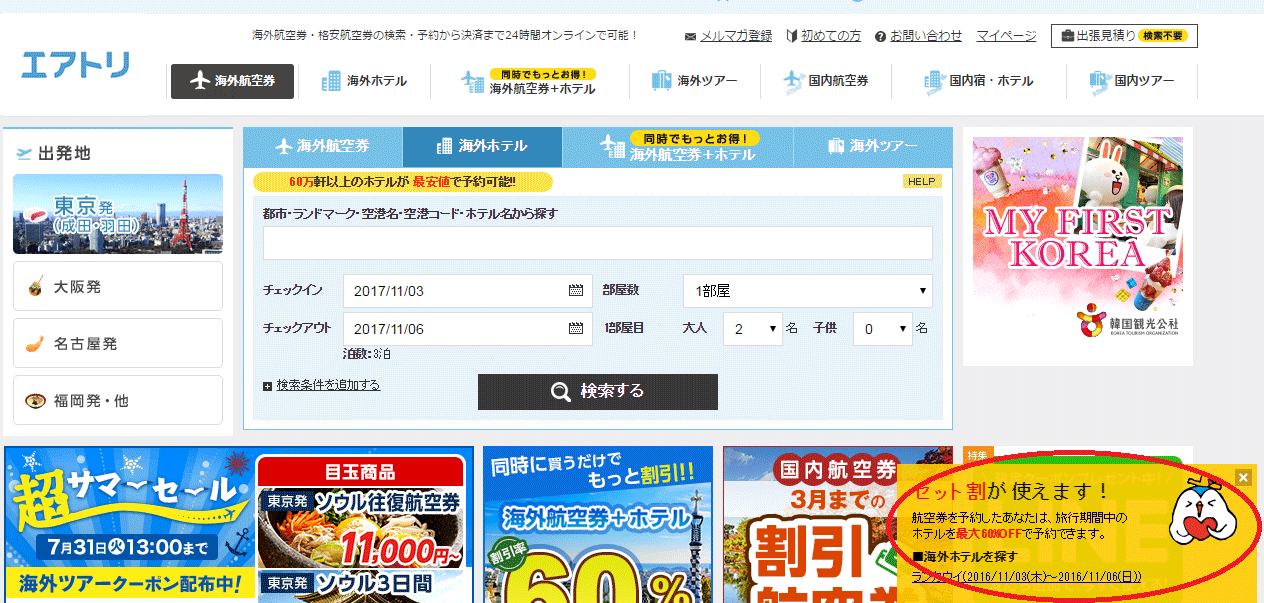Select 国内航空券 in the top navigation
This screenshot has height=603, width=1264.
click(826, 81)
